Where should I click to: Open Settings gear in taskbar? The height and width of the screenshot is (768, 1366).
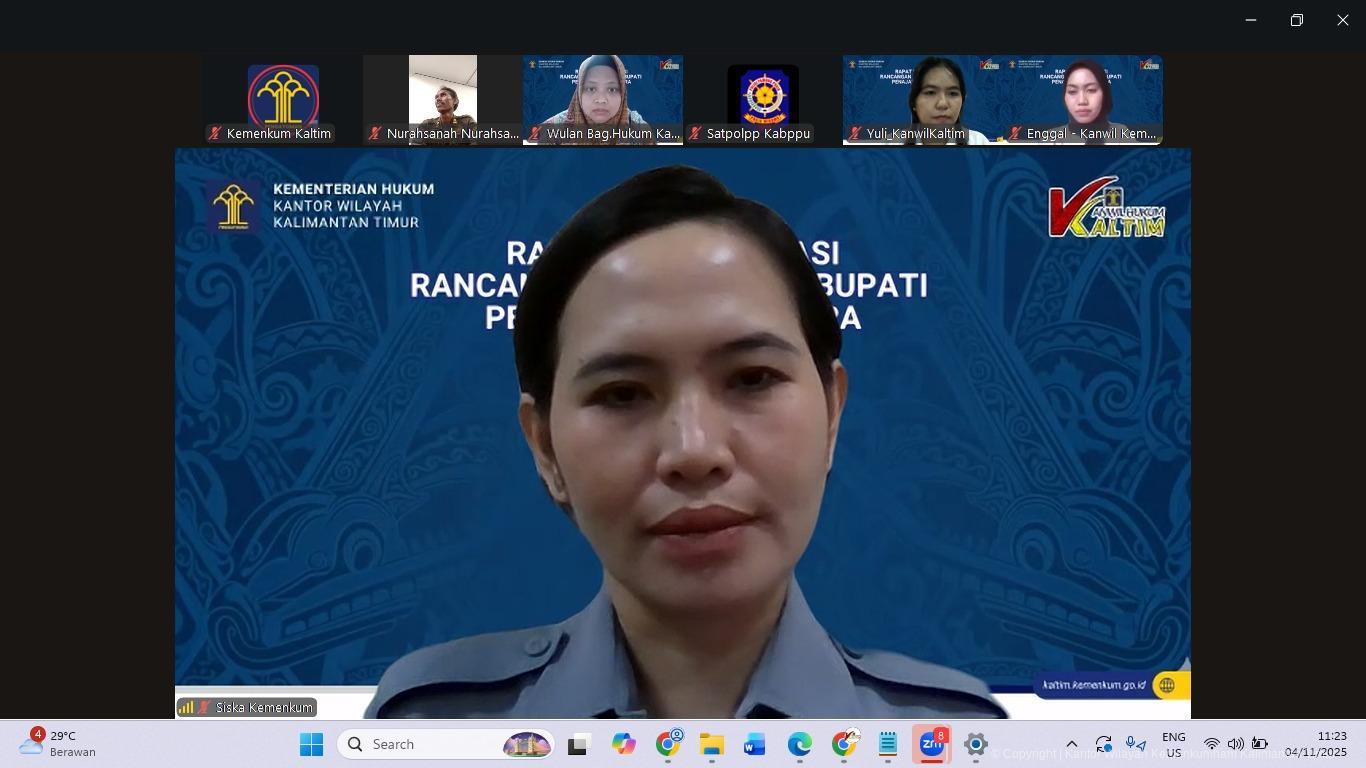tap(975, 745)
